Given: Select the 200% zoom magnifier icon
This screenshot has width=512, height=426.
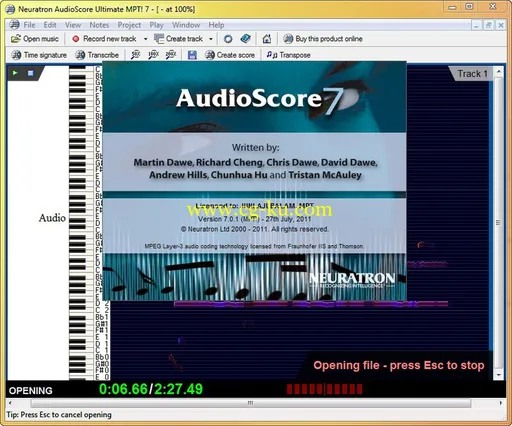Looking at the screenshot, I should (x=171, y=55).
